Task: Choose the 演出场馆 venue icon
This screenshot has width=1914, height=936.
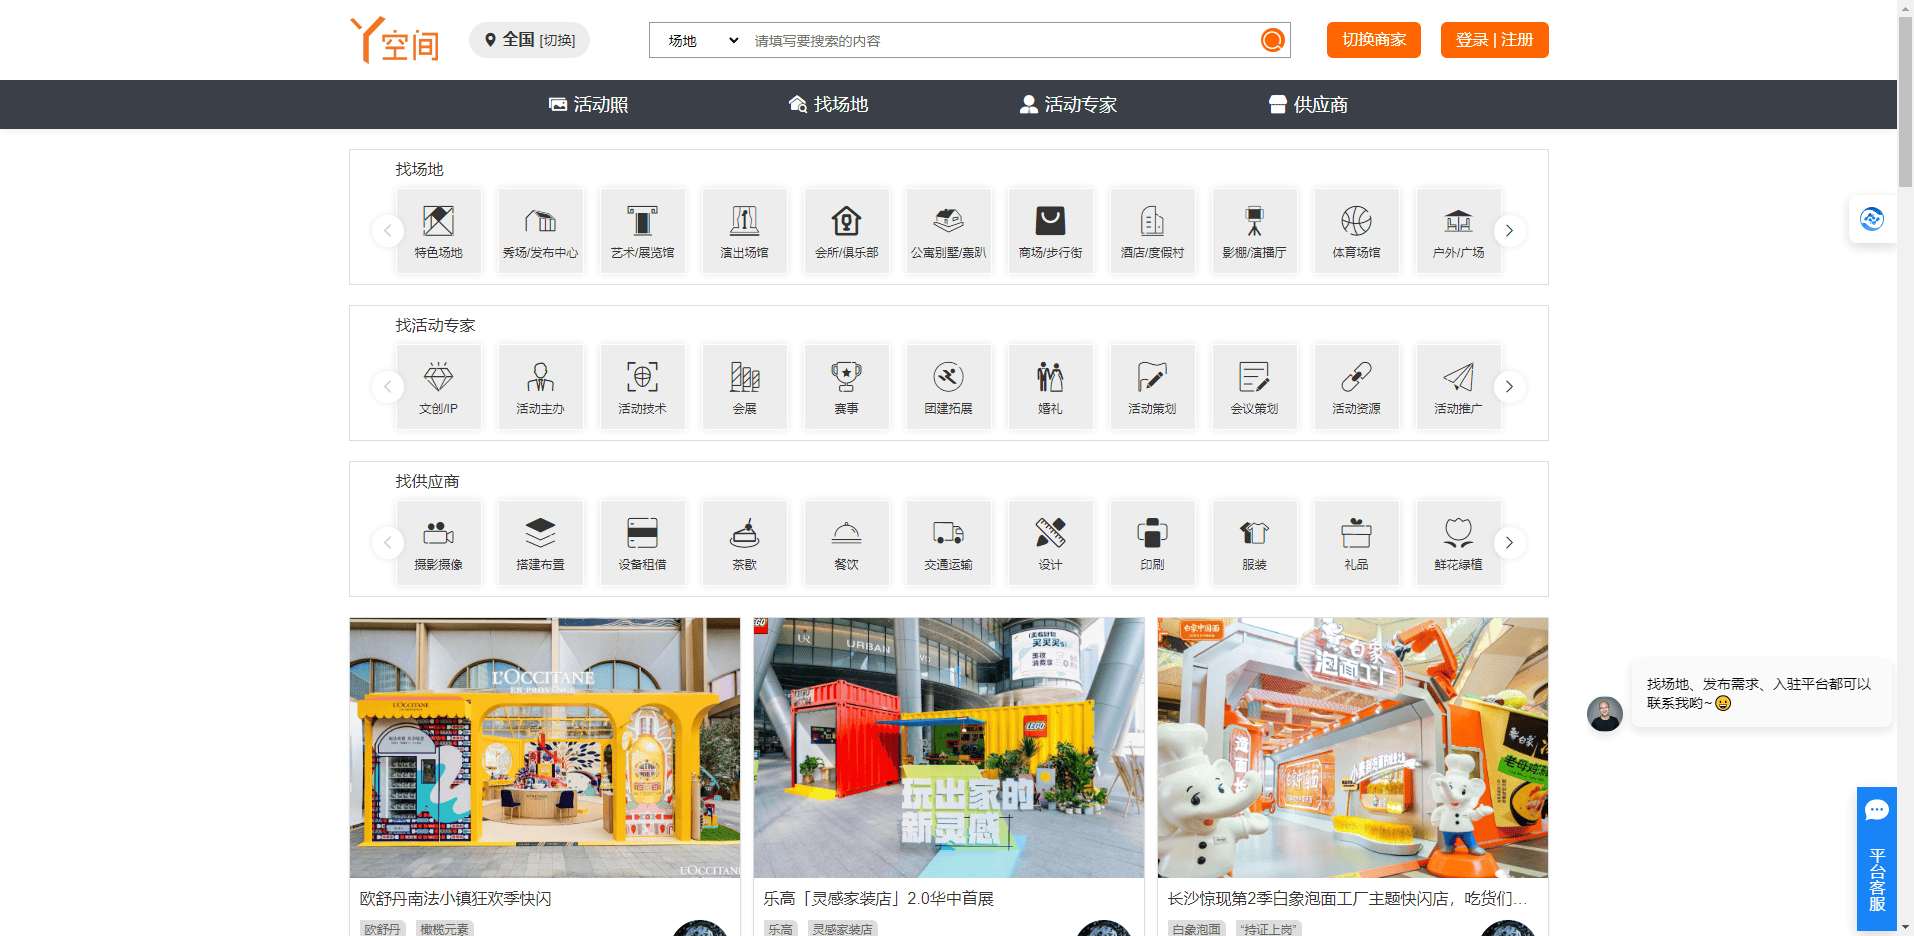Action: click(744, 231)
